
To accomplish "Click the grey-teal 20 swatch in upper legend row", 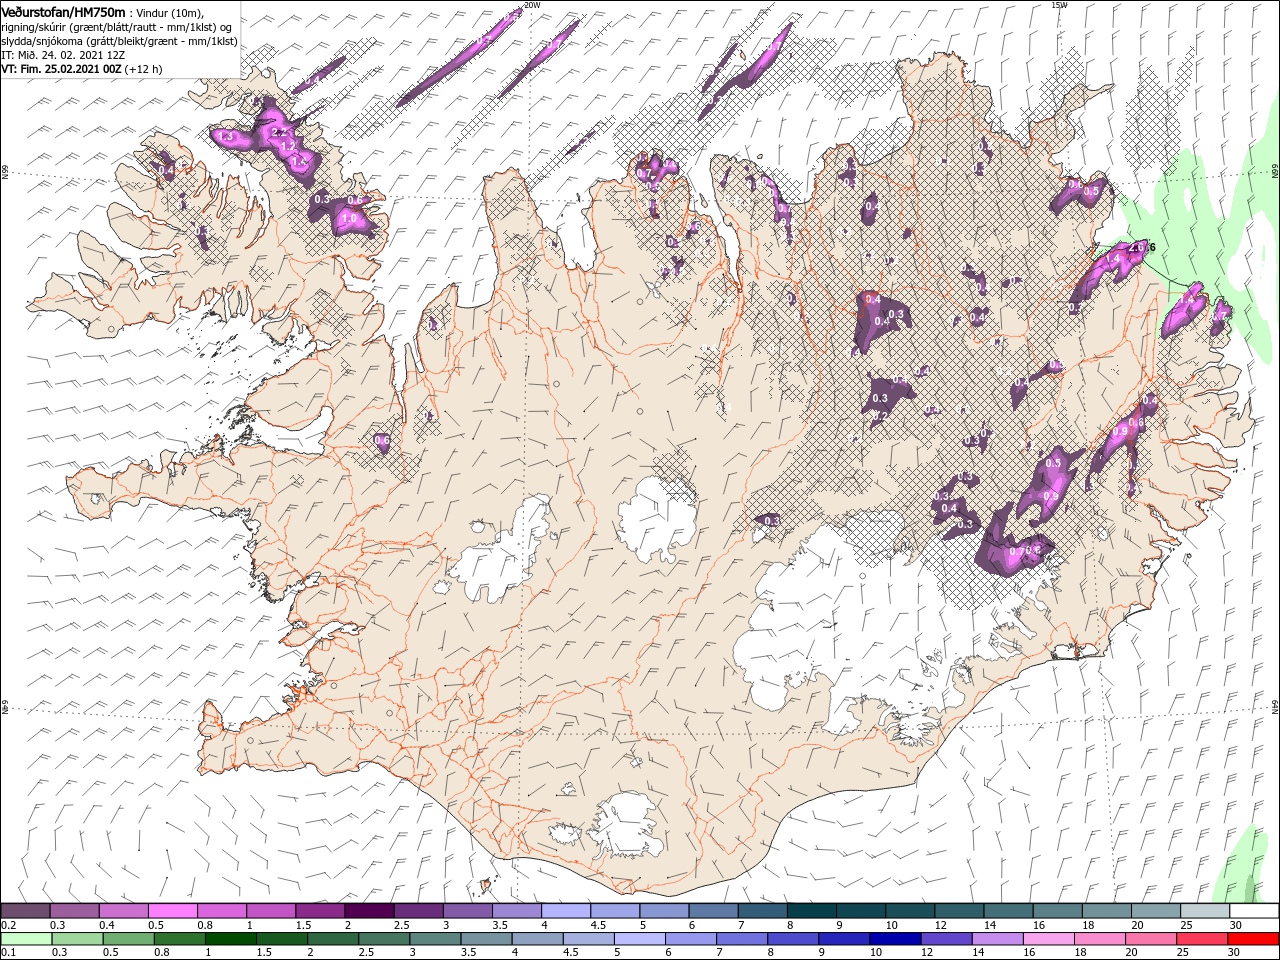I will (1156, 910).
